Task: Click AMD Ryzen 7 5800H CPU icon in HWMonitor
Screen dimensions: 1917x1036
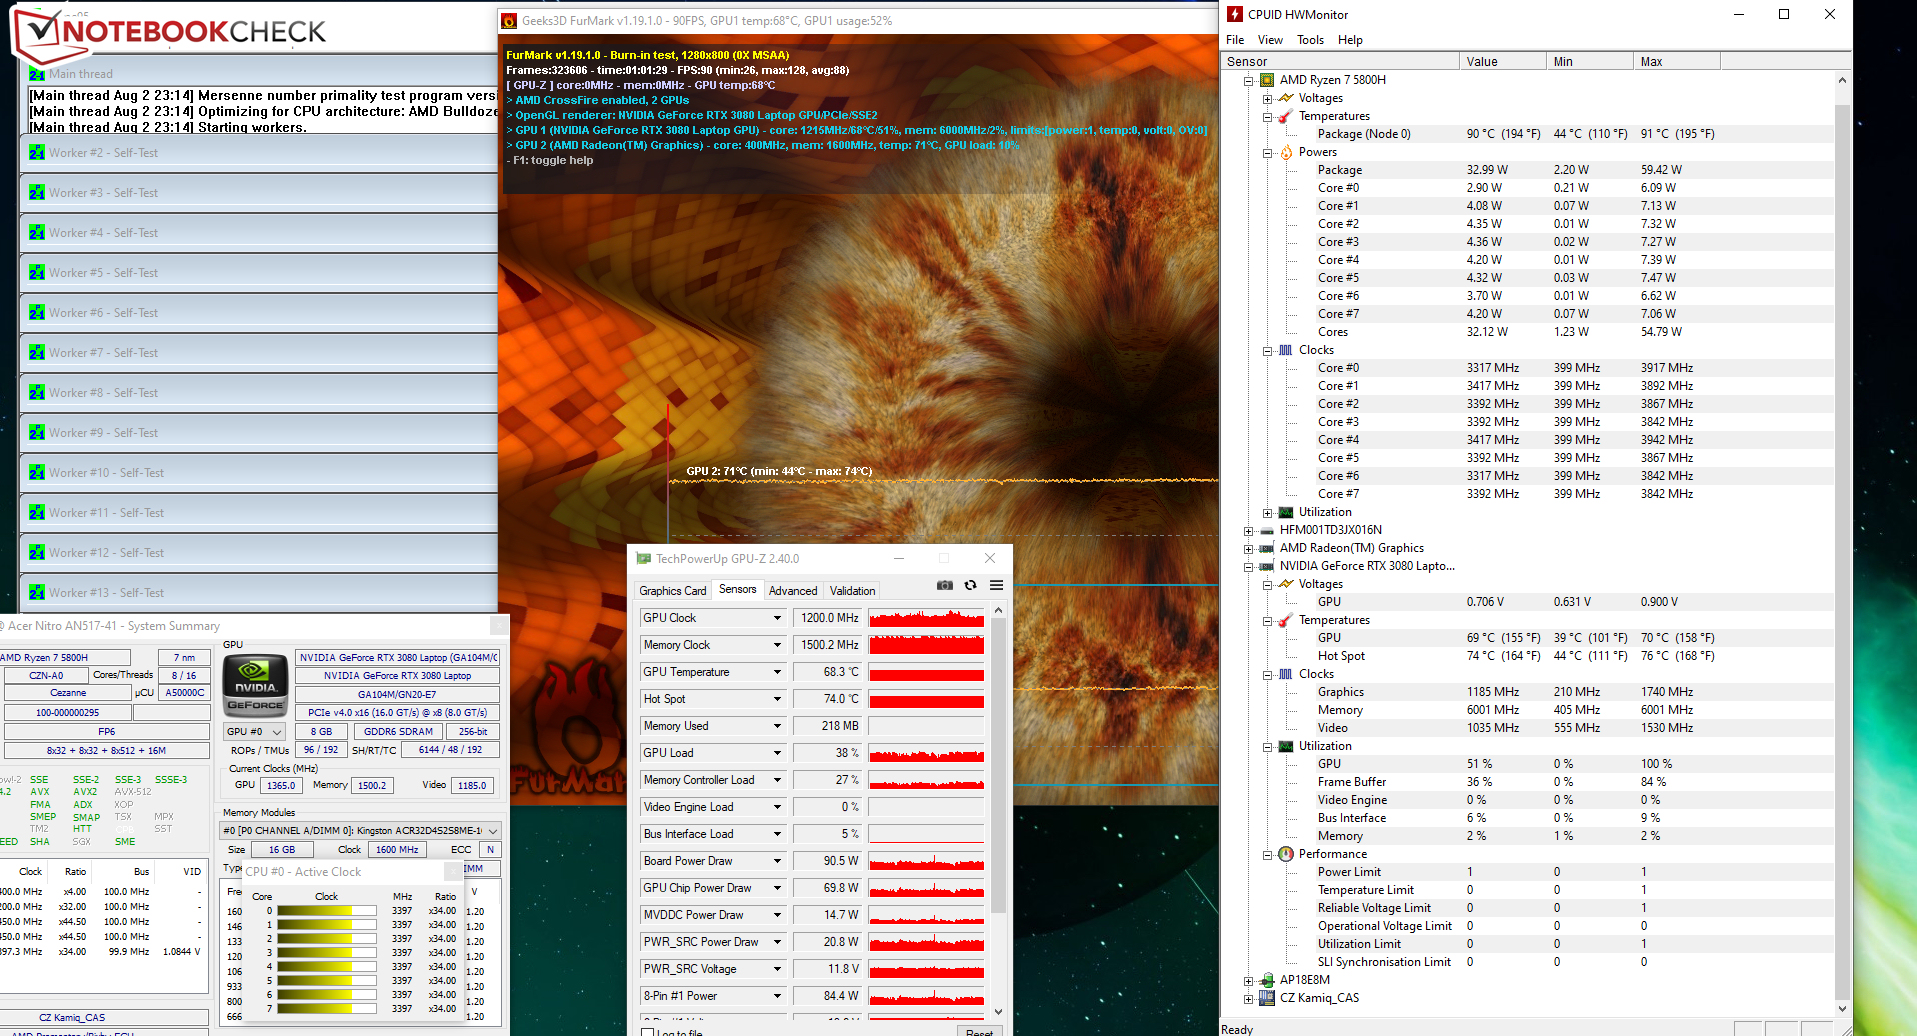Action: point(1267,80)
